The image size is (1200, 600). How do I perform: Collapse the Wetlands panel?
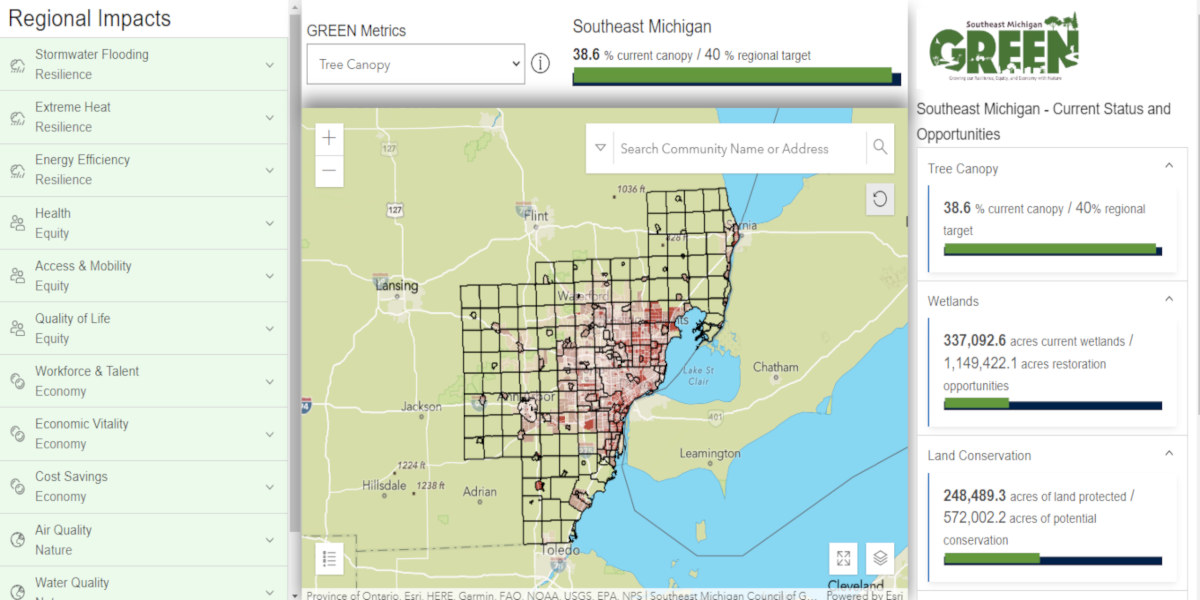pyautogui.click(x=1168, y=300)
